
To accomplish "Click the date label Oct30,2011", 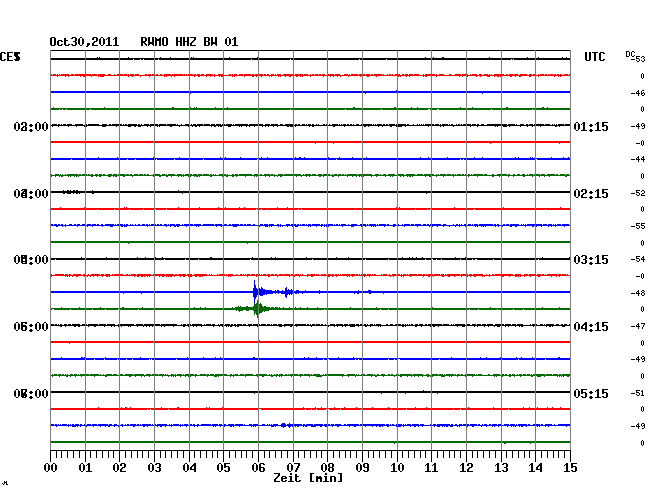I will [x=84, y=42].
